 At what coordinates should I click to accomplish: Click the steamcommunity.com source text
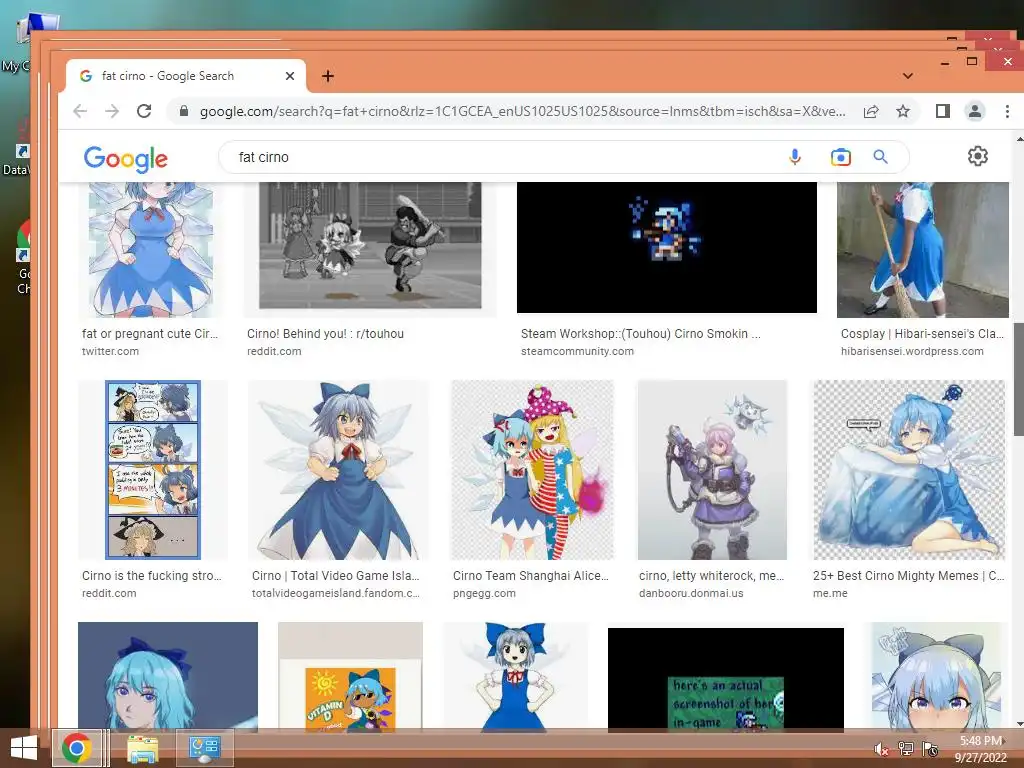577,351
